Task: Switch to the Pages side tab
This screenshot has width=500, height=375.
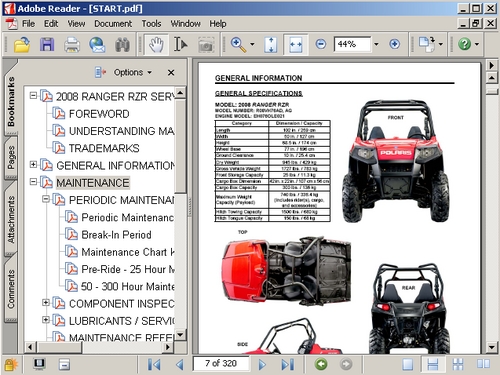Action: 11,158
